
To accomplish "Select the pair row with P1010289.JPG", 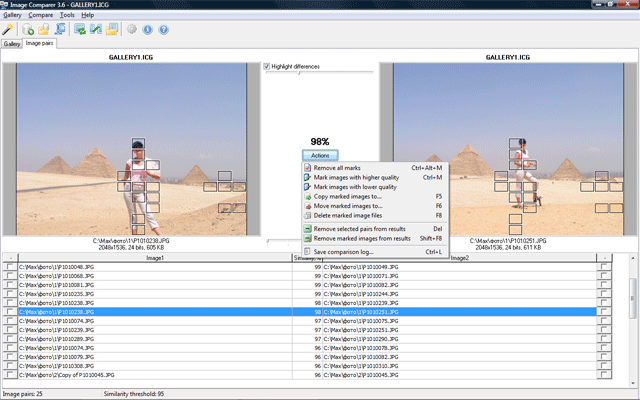I will 307,339.
